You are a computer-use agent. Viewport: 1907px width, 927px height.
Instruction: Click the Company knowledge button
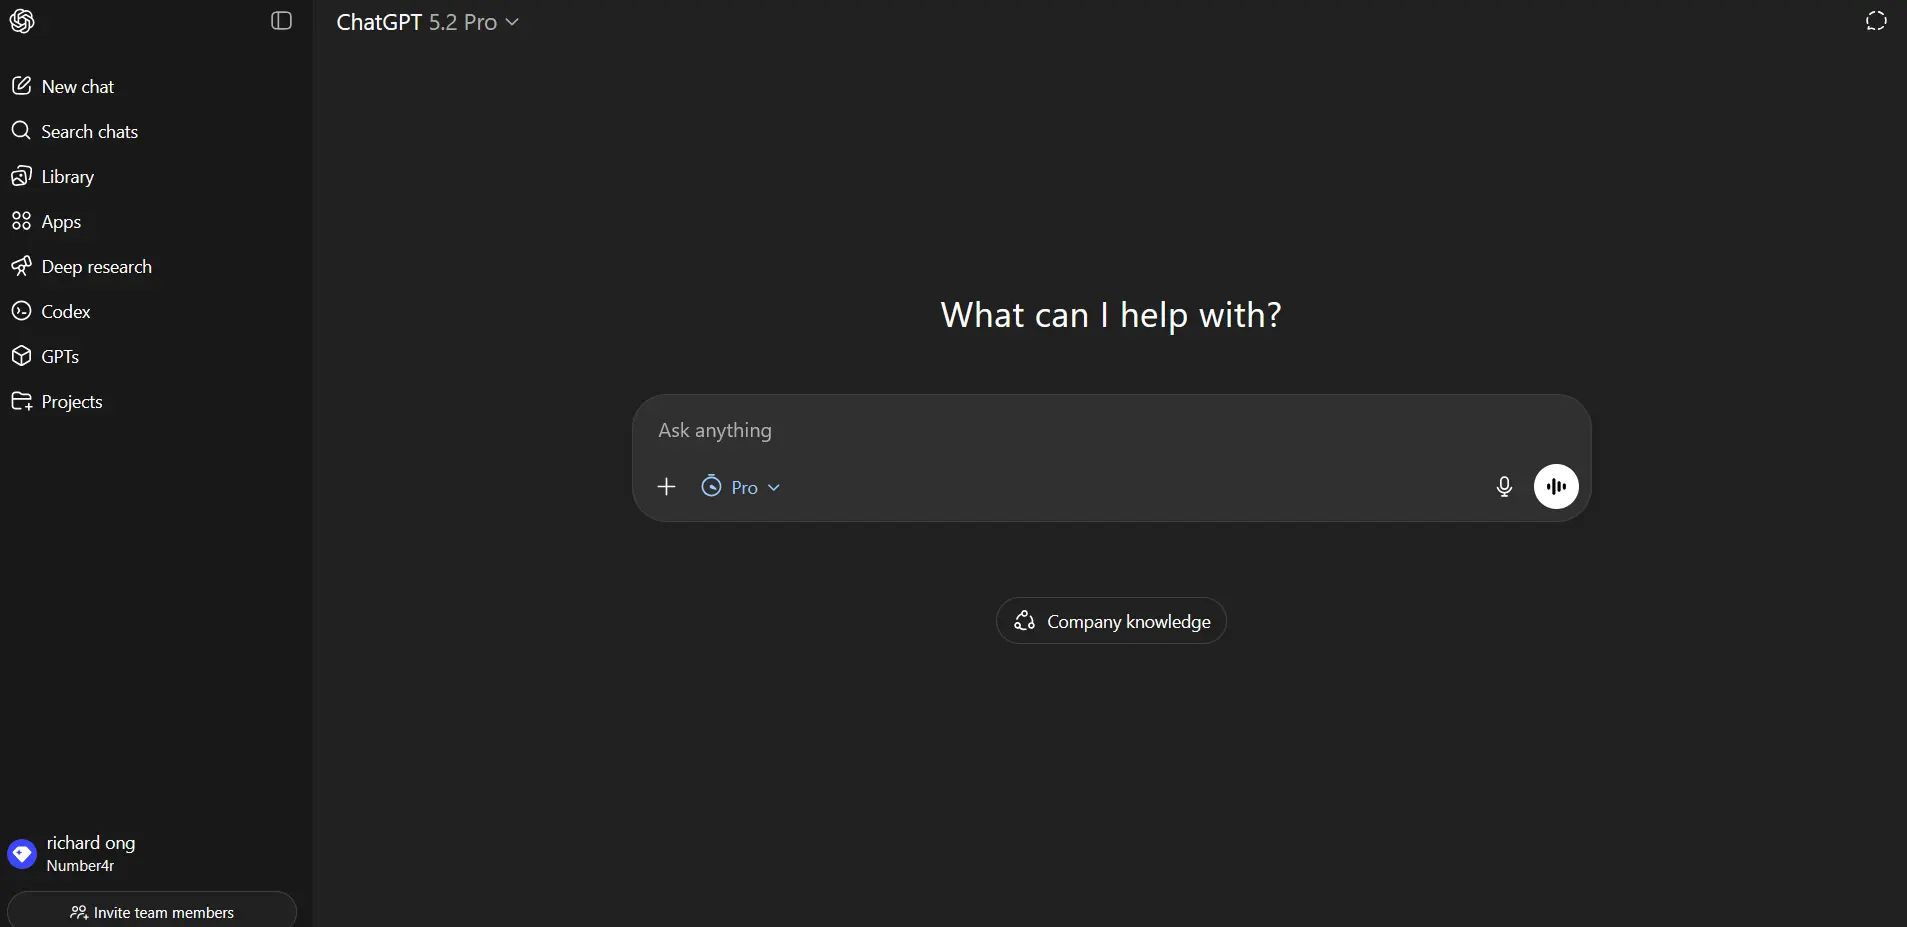[1111, 621]
